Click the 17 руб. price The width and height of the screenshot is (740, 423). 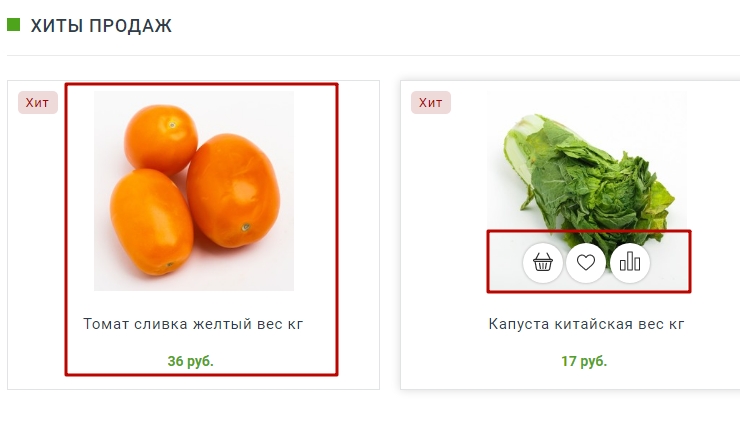point(584,361)
